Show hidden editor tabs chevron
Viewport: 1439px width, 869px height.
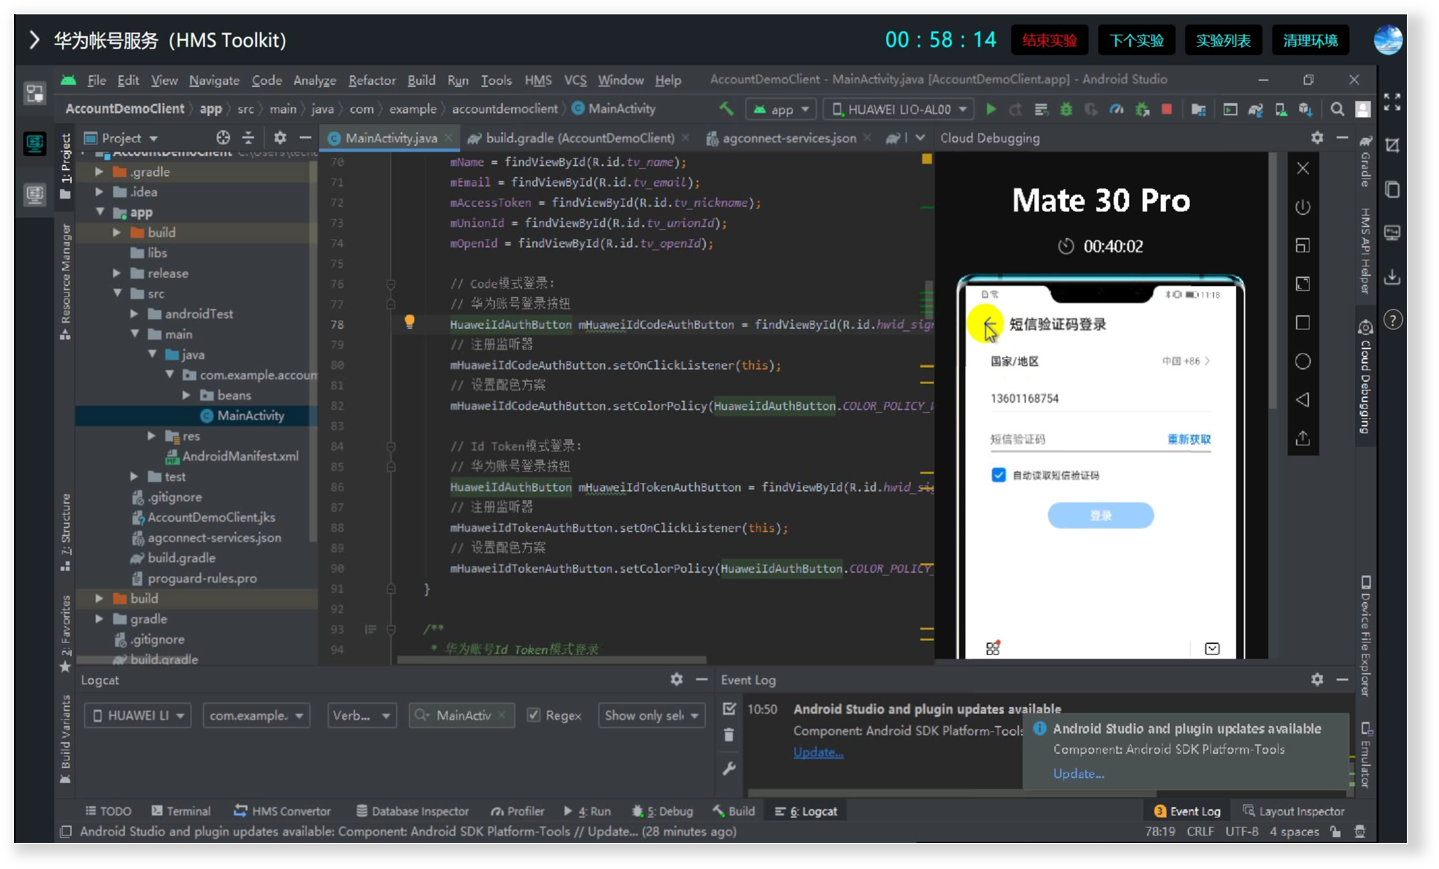point(920,138)
